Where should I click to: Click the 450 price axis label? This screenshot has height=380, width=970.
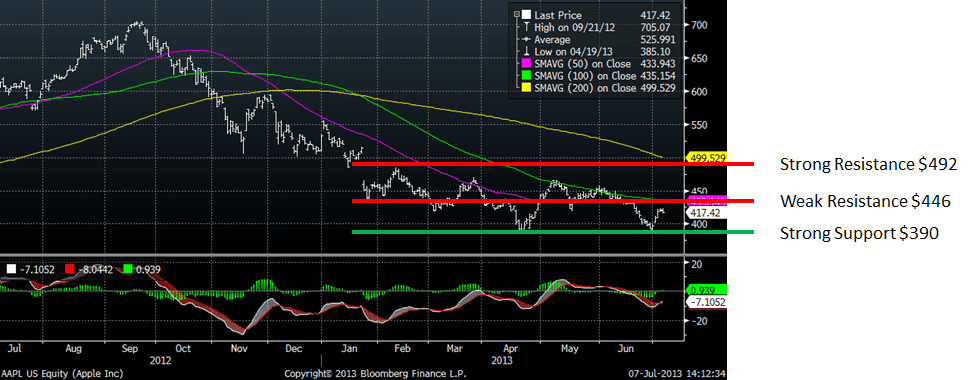click(698, 191)
